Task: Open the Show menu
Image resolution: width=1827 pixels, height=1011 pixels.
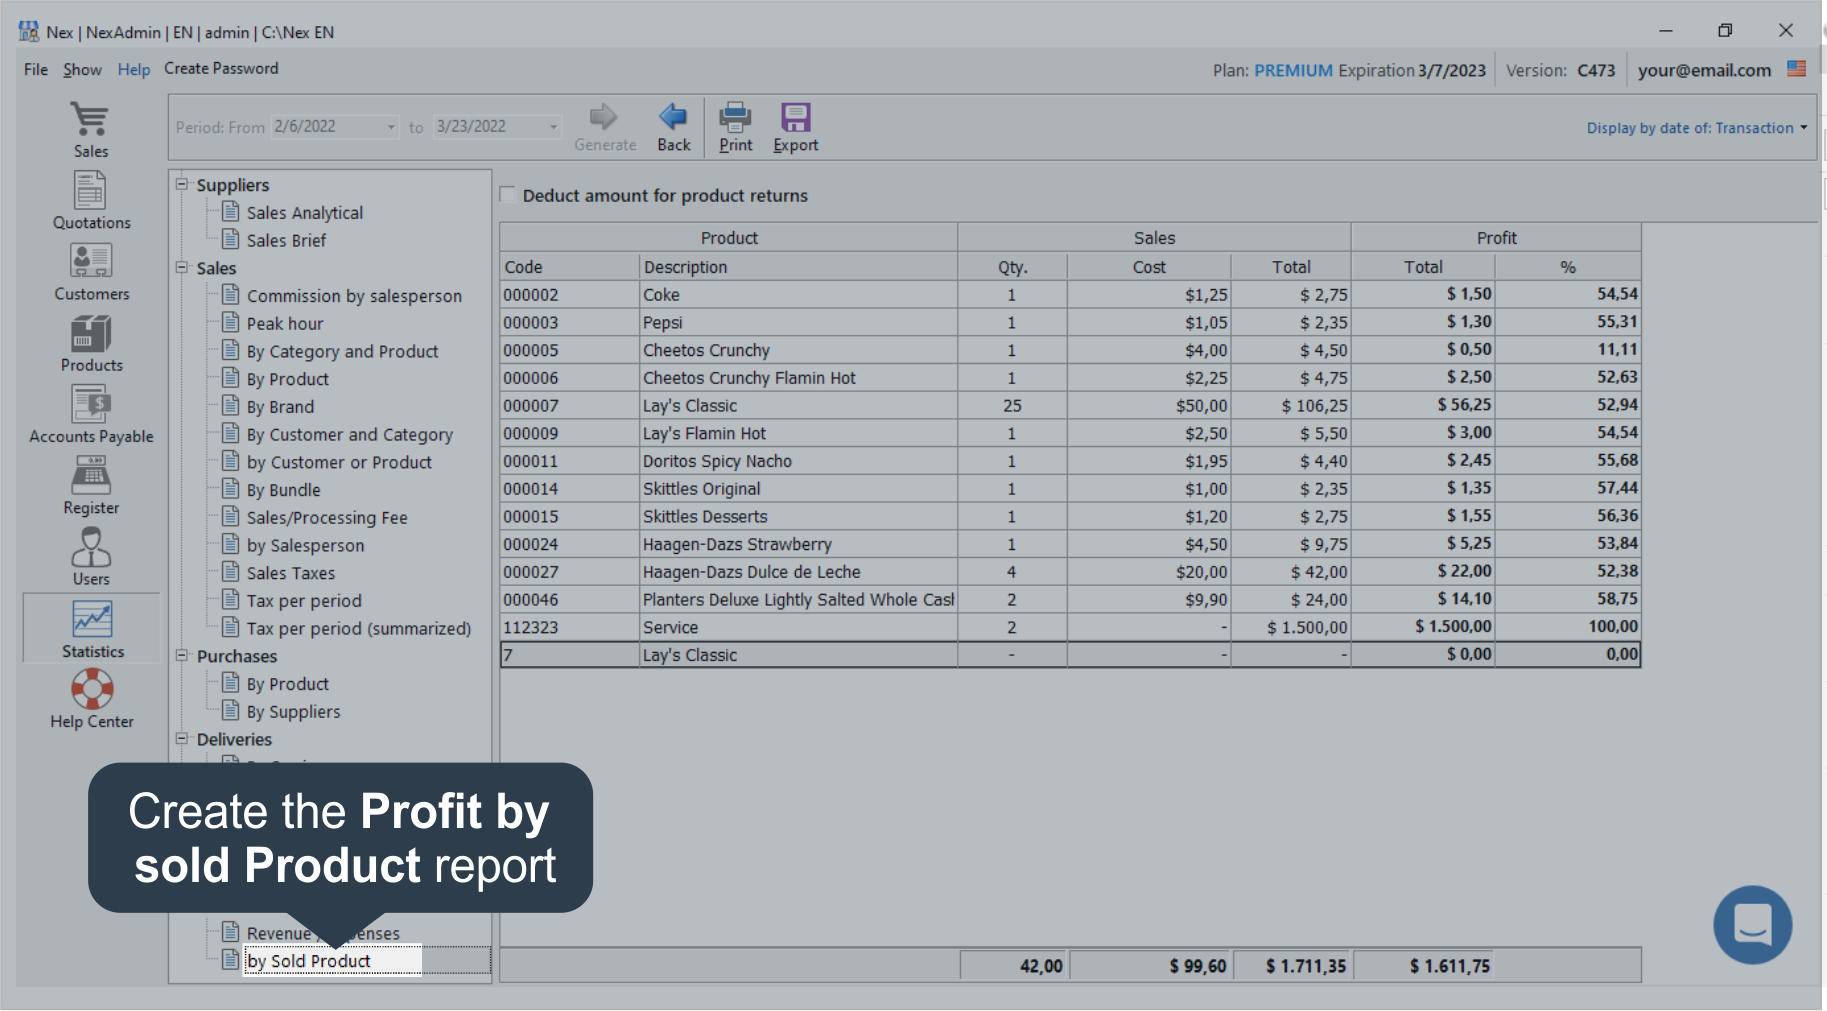Action: coord(82,69)
